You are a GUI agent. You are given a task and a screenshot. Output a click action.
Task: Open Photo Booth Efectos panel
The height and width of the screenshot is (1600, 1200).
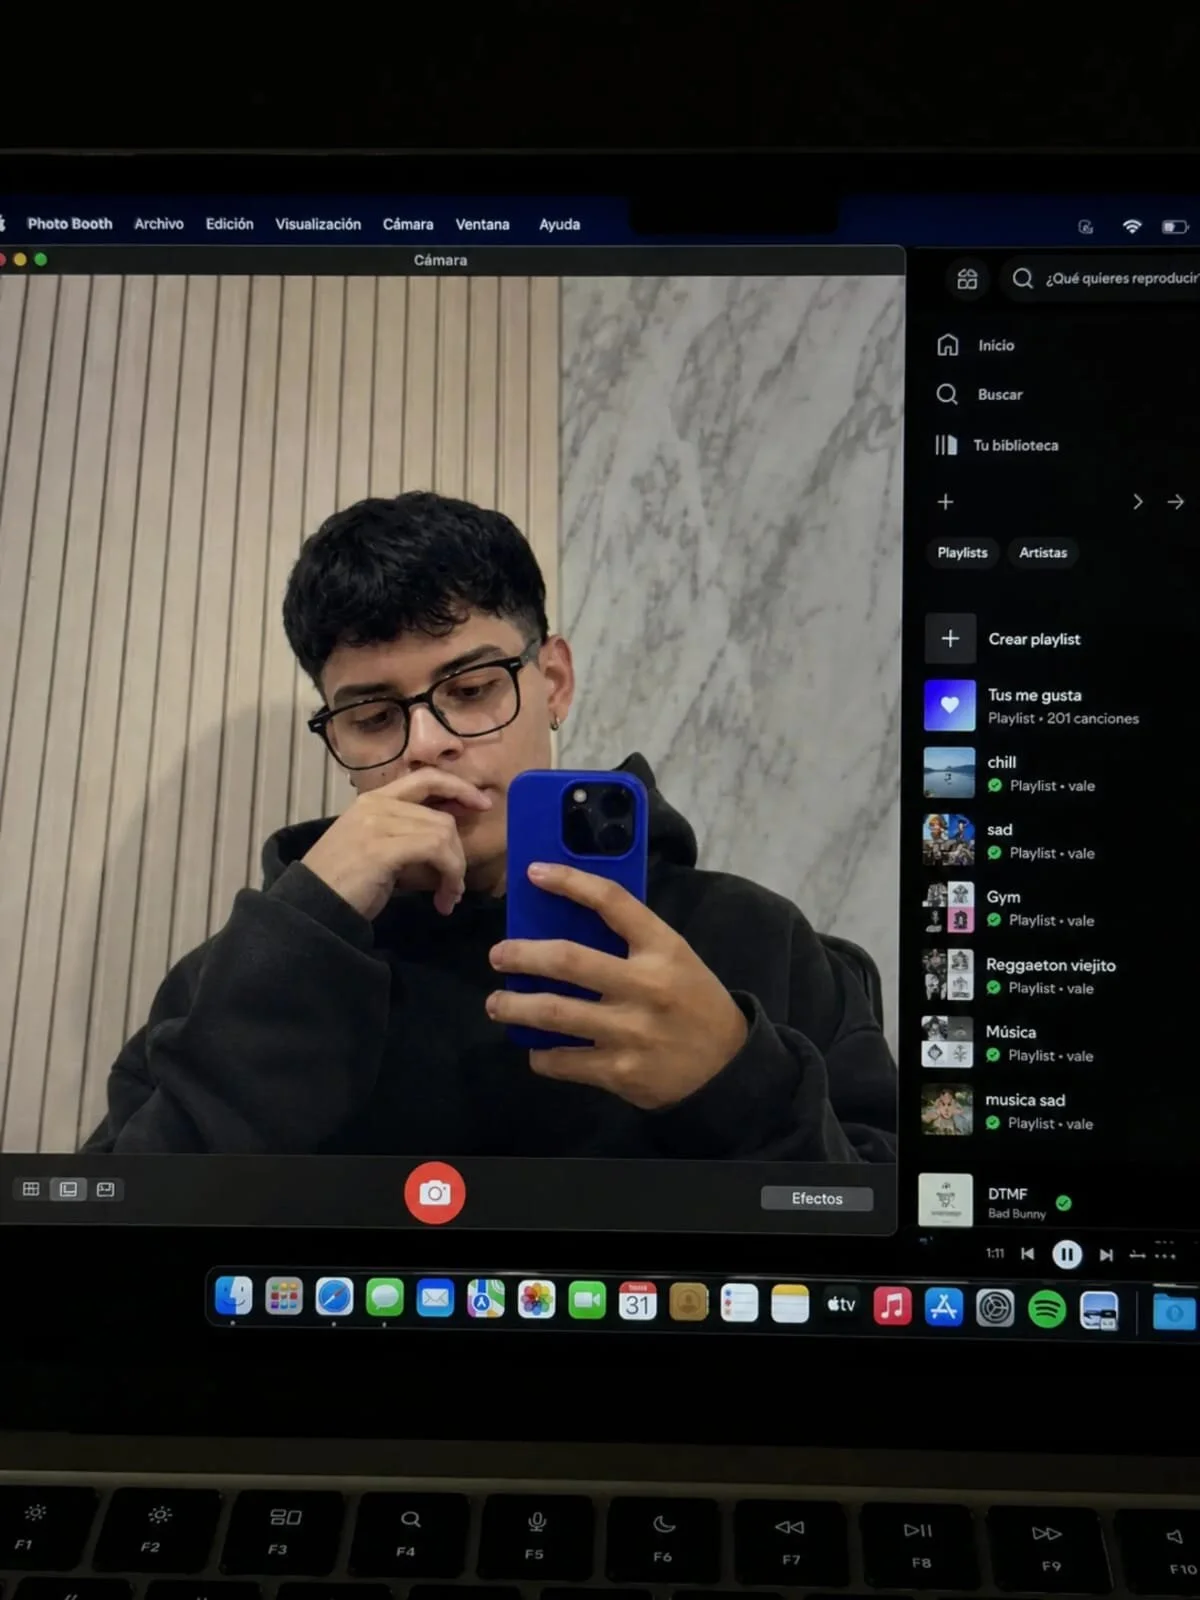(x=817, y=1198)
